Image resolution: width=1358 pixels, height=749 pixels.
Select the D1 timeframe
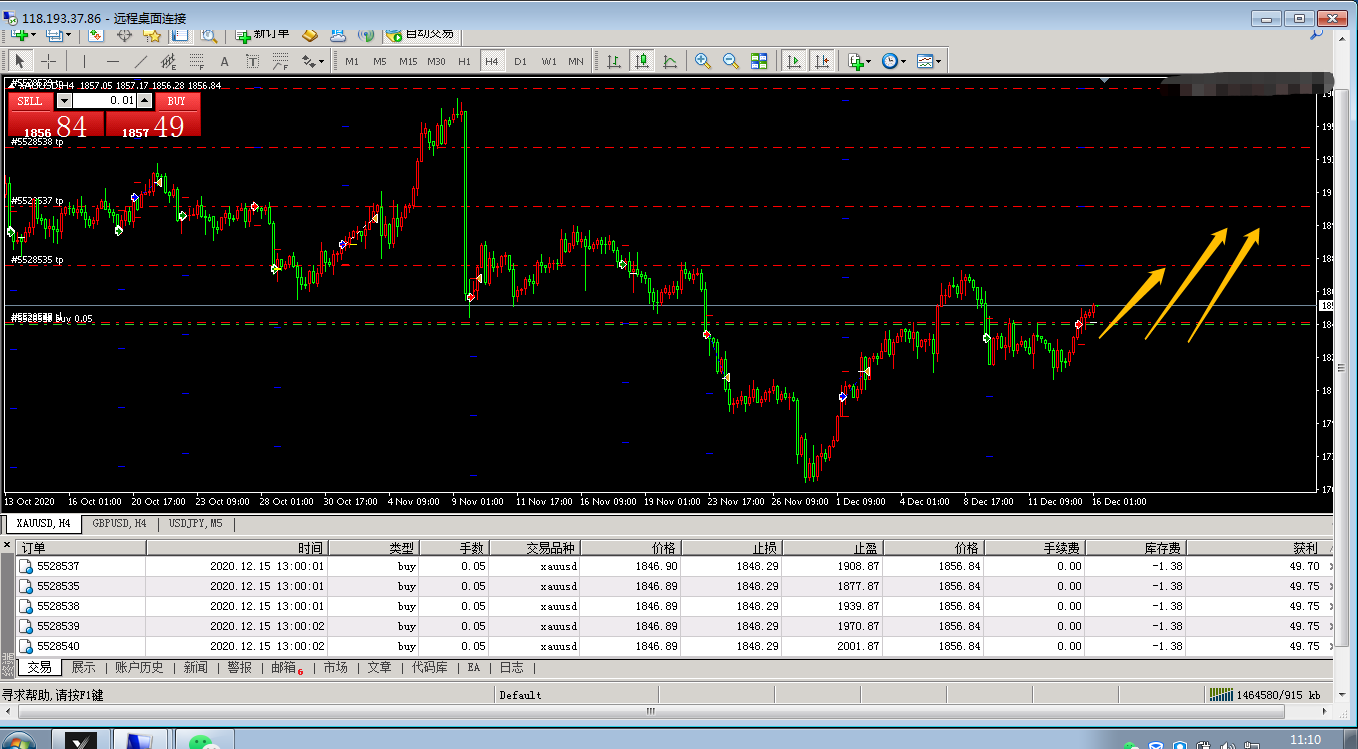tap(520, 61)
